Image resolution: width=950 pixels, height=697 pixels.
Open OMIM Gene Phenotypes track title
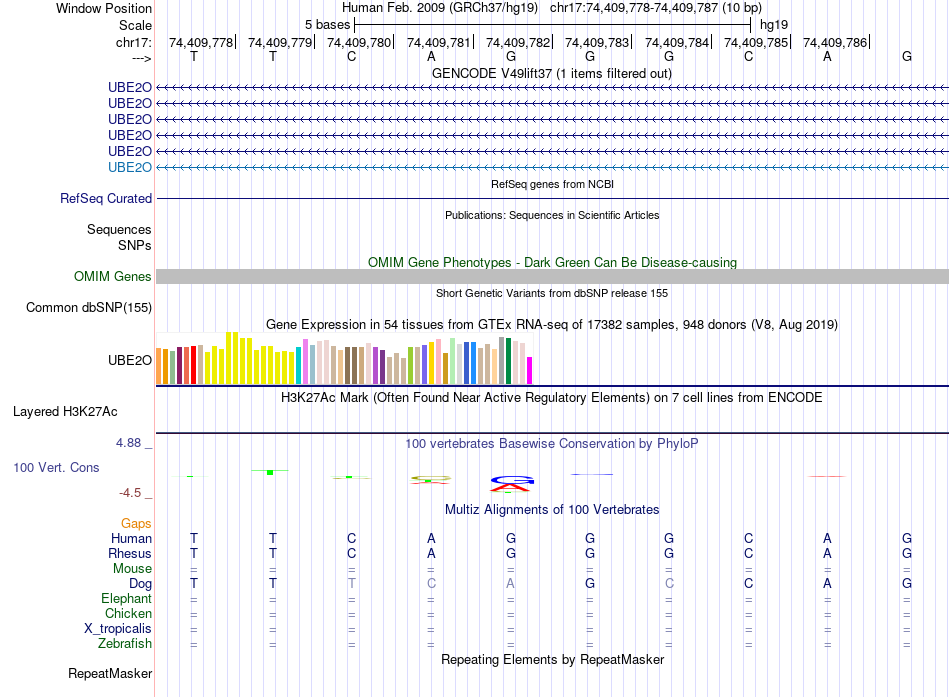pos(552,262)
